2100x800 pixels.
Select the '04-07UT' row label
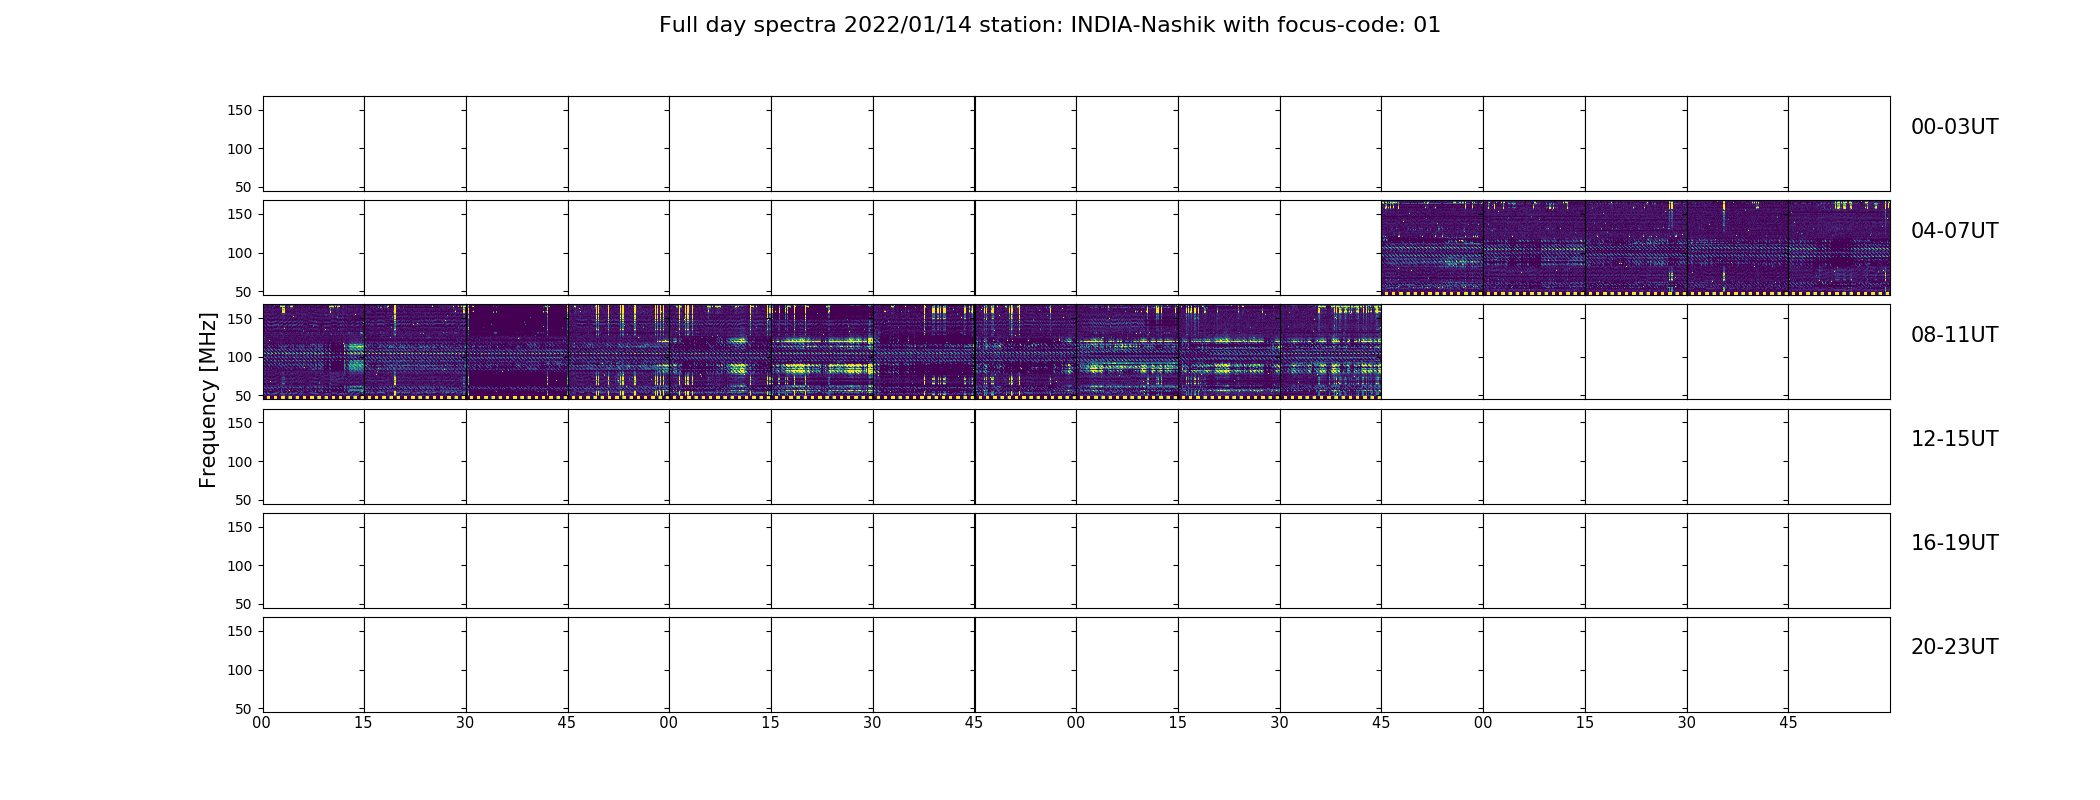(x=1954, y=231)
